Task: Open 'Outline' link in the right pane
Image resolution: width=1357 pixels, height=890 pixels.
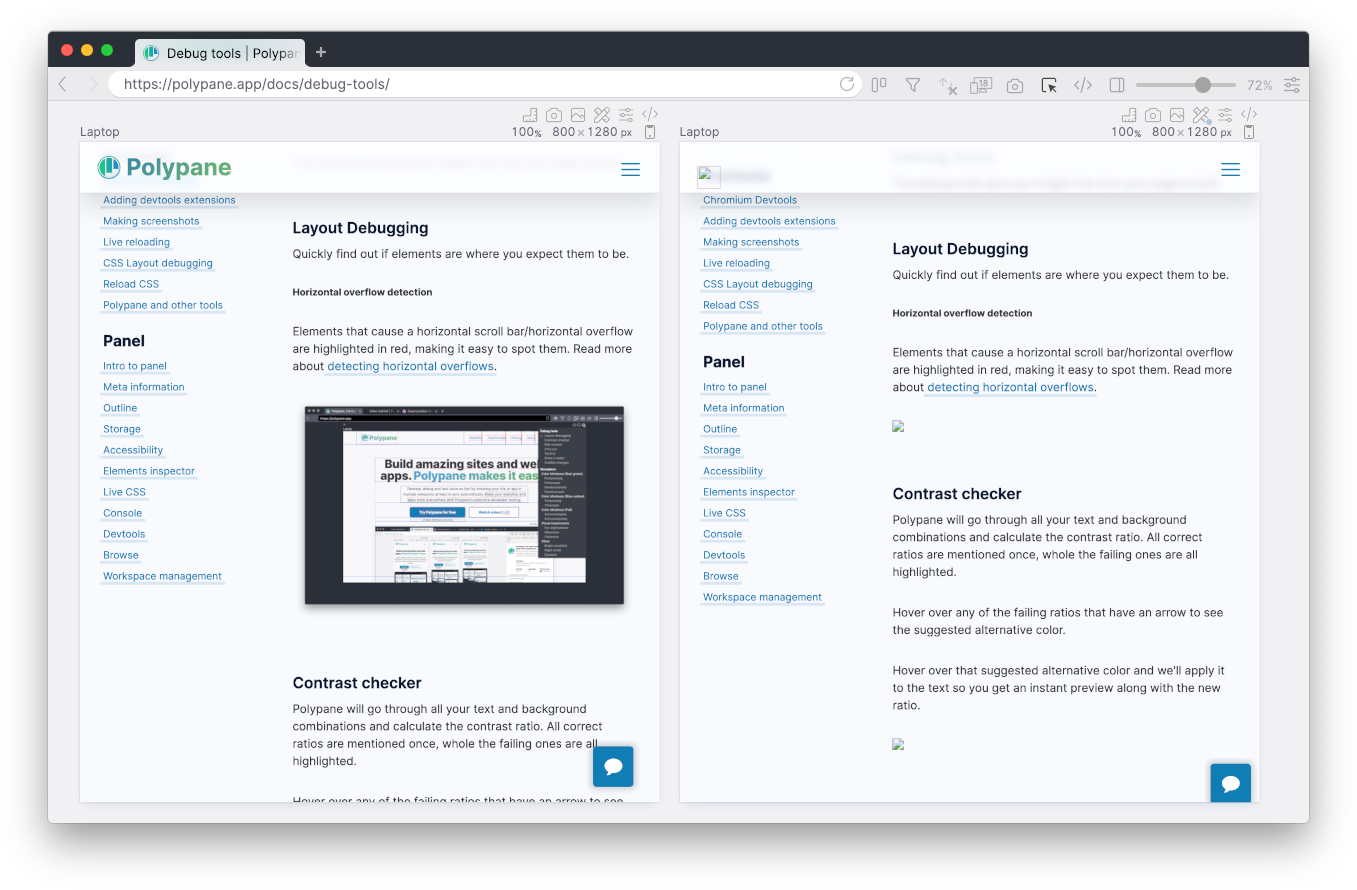Action: [720, 429]
